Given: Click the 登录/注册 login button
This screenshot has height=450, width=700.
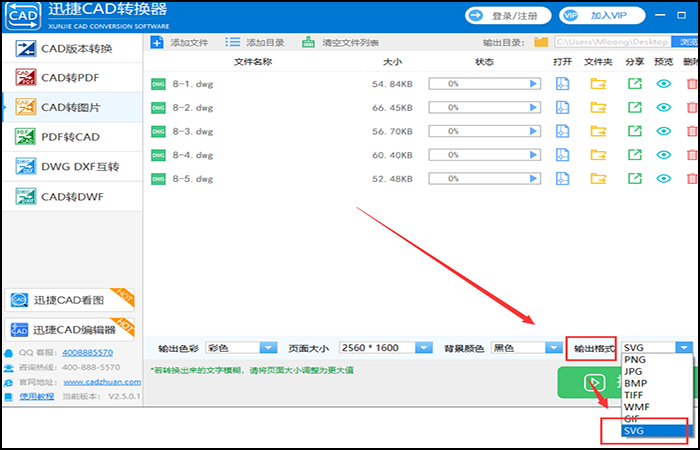Looking at the screenshot, I should coord(507,16).
